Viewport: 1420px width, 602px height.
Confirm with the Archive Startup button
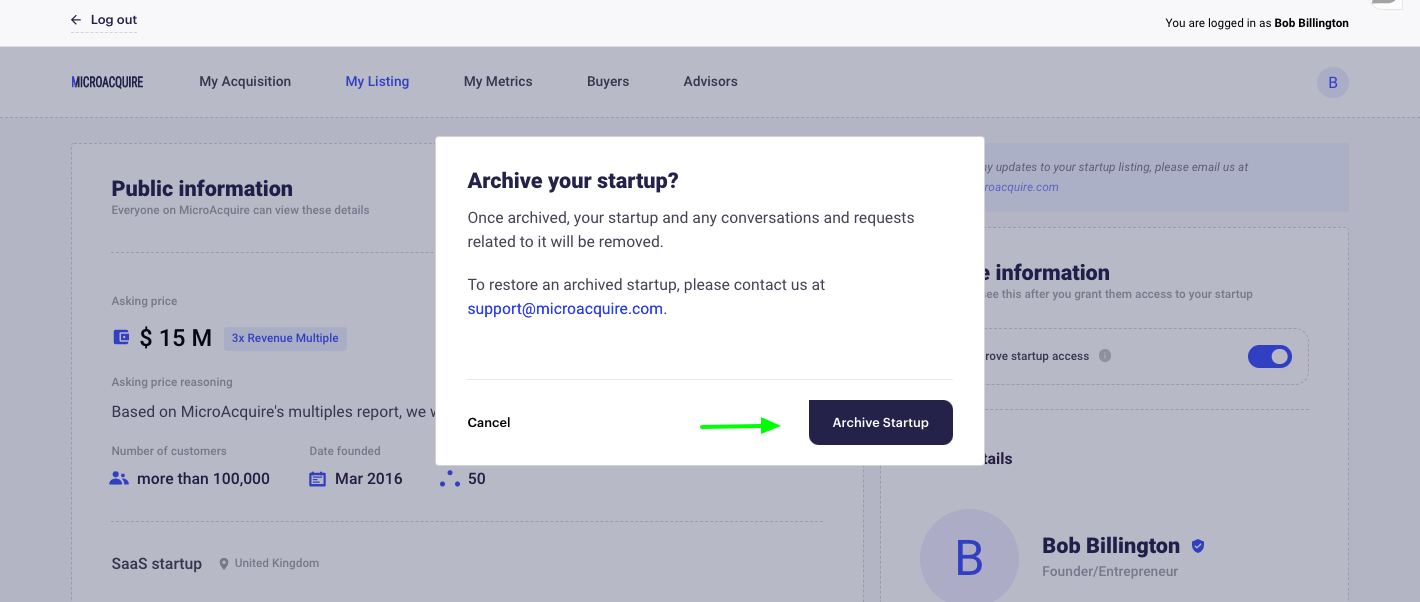click(x=881, y=423)
